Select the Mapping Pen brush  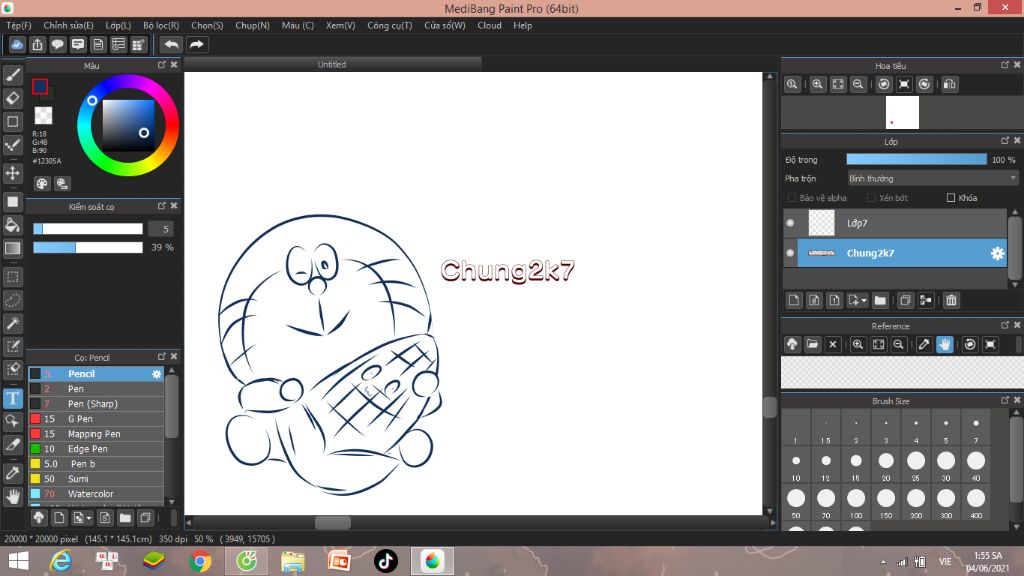click(95, 434)
